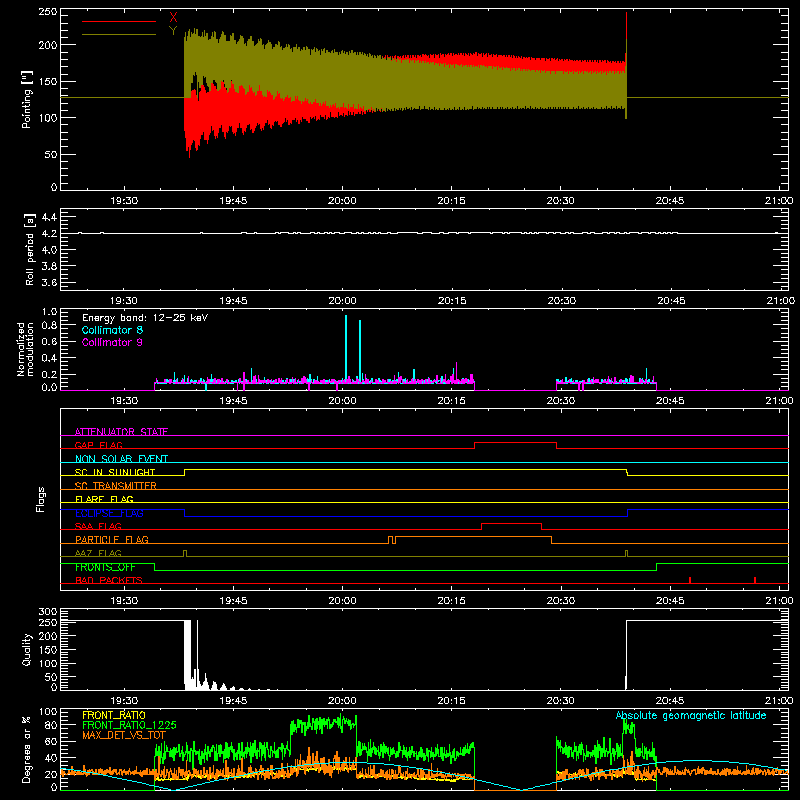Click the 20:15 label under Roll period plot
The width and height of the screenshot is (800, 800).
pos(452,301)
